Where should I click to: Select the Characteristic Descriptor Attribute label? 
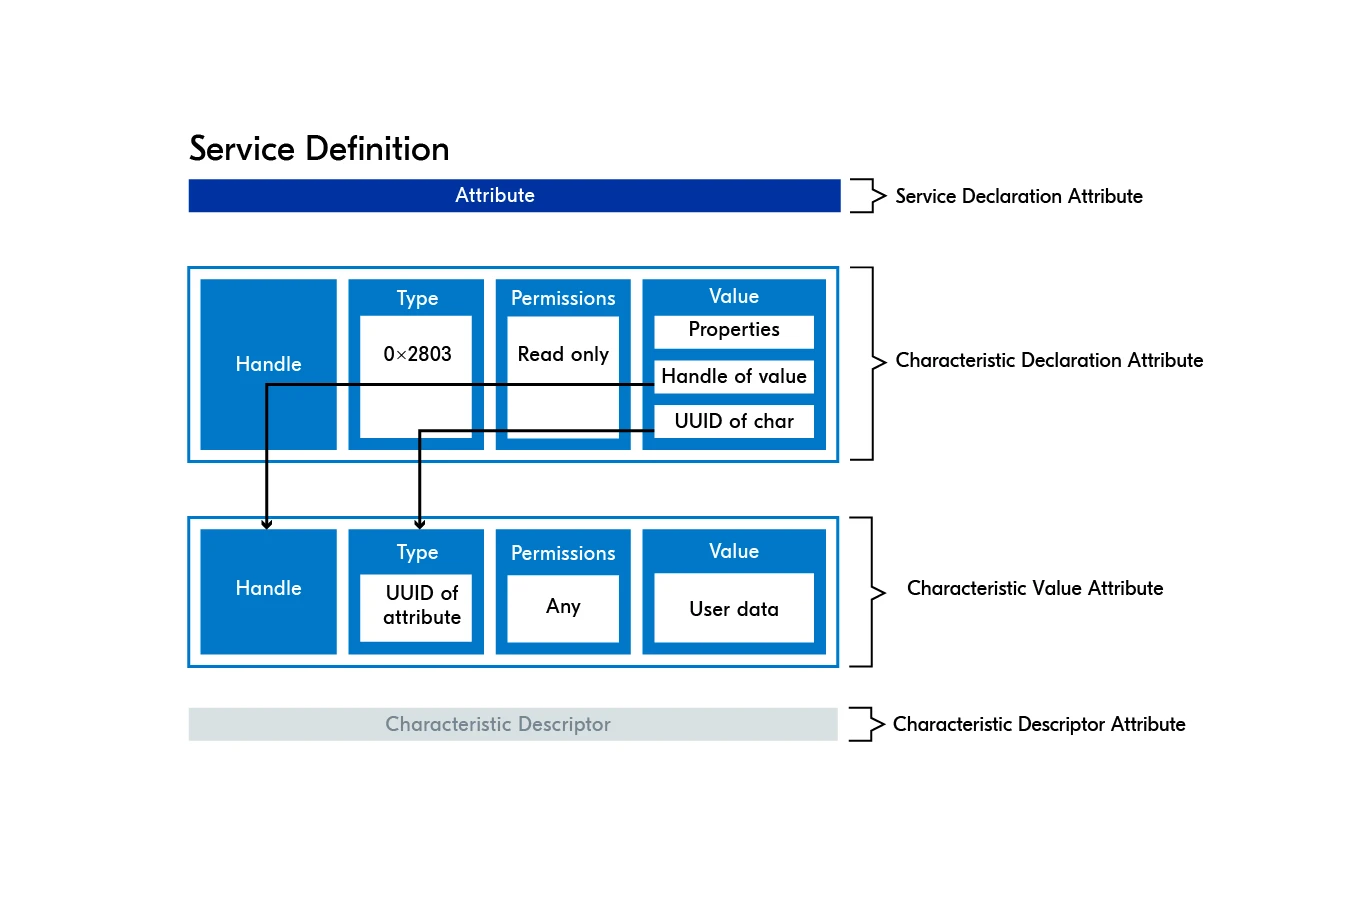[x=1039, y=724]
